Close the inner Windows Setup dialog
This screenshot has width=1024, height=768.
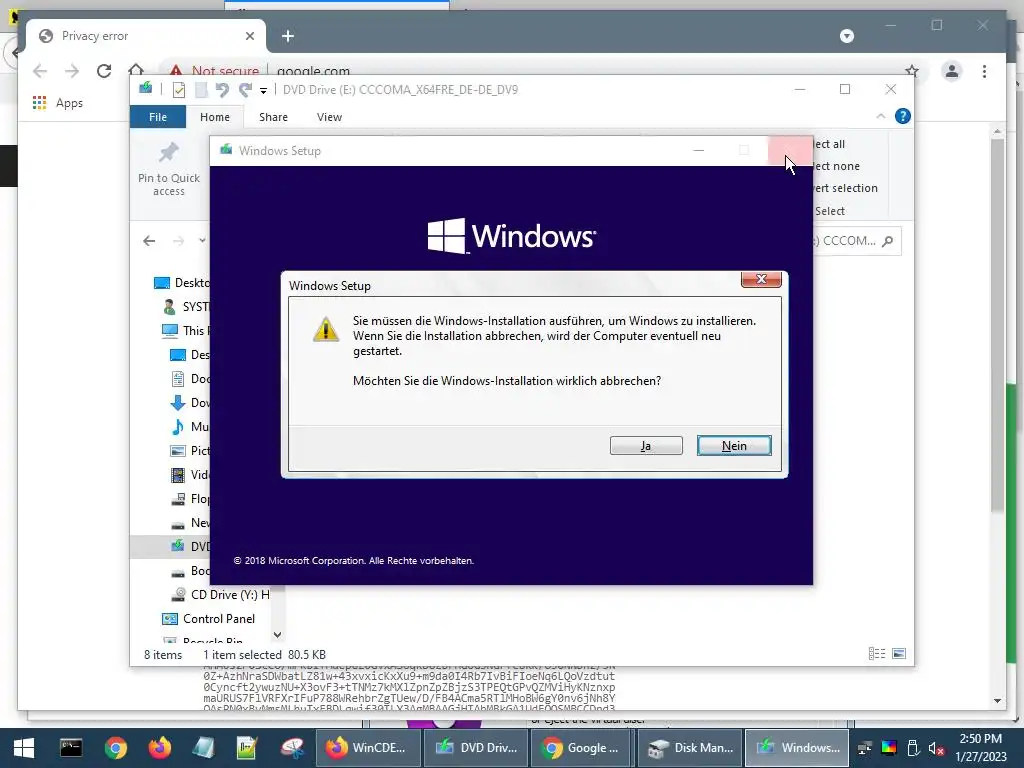point(761,279)
